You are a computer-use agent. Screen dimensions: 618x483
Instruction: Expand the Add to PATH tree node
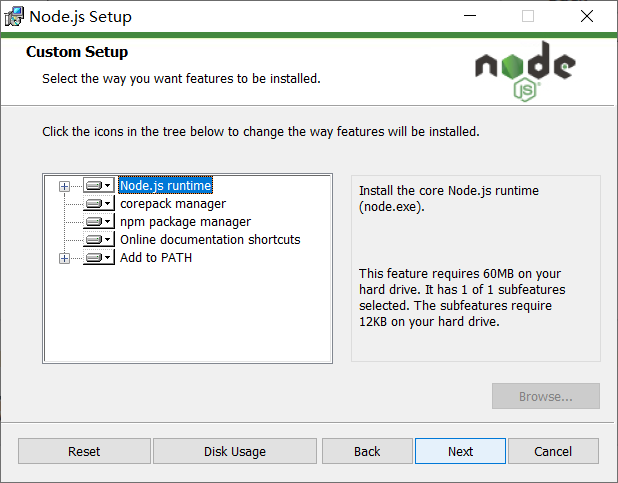coord(64,258)
